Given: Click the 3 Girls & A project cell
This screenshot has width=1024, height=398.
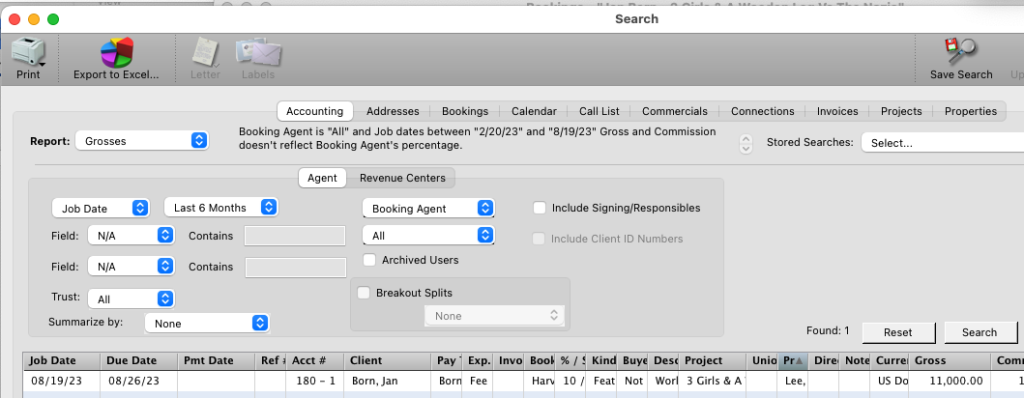Looking at the screenshot, I should click(x=713, y=380).
